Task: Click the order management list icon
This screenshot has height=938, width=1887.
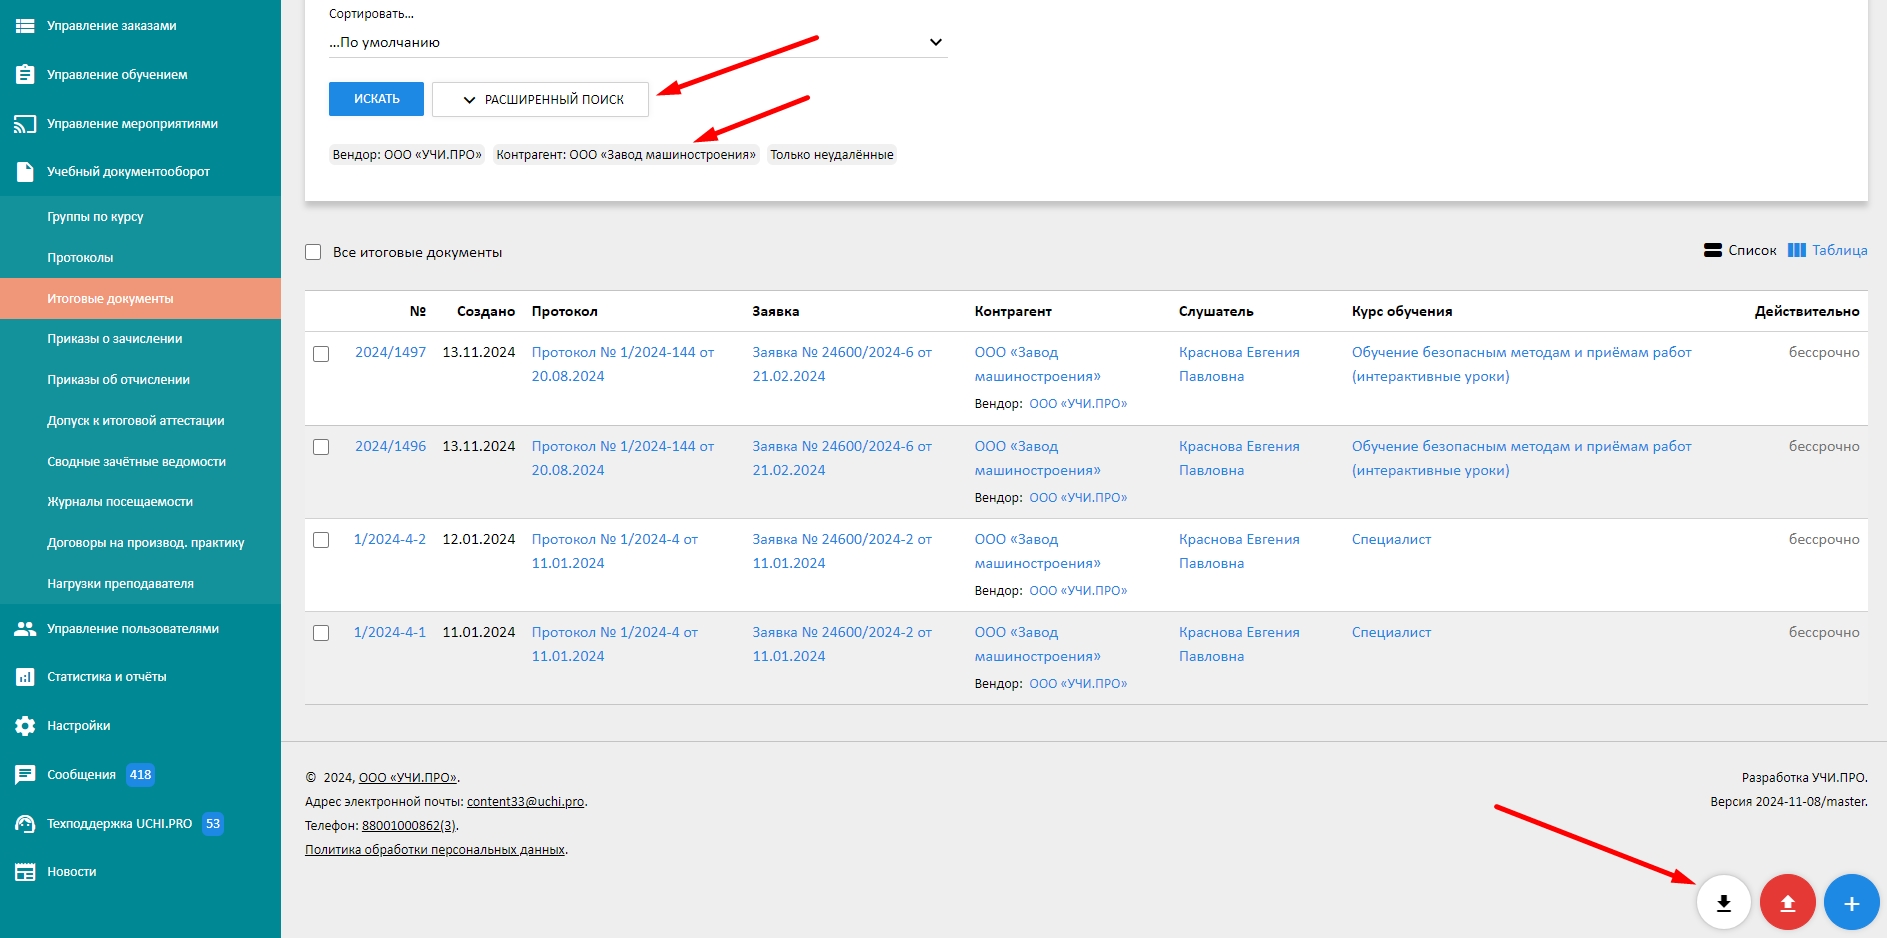Action: pyautogui.click(x=25, y=26)
